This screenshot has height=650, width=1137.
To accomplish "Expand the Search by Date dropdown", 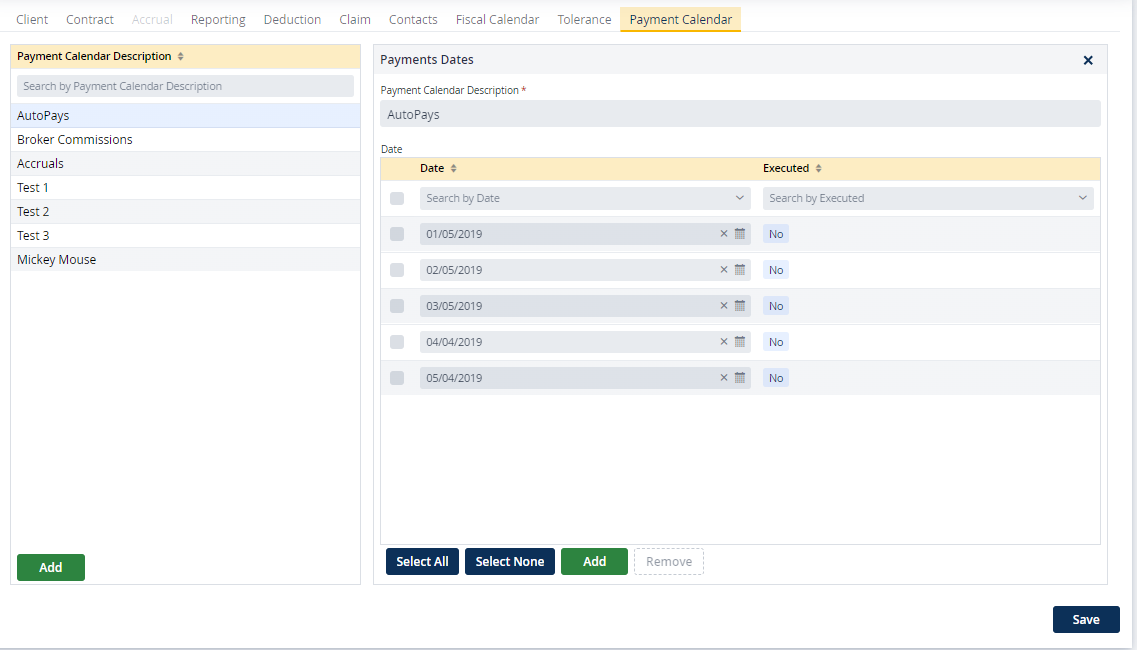I will coord(739,198).
